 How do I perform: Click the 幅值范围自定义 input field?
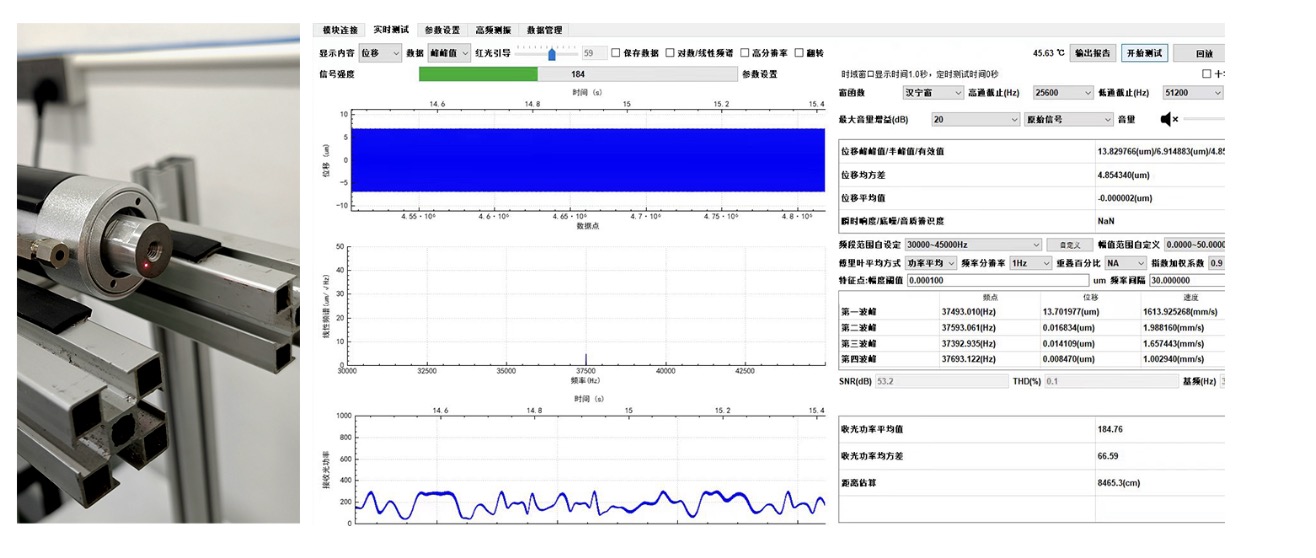(1194, 244)
